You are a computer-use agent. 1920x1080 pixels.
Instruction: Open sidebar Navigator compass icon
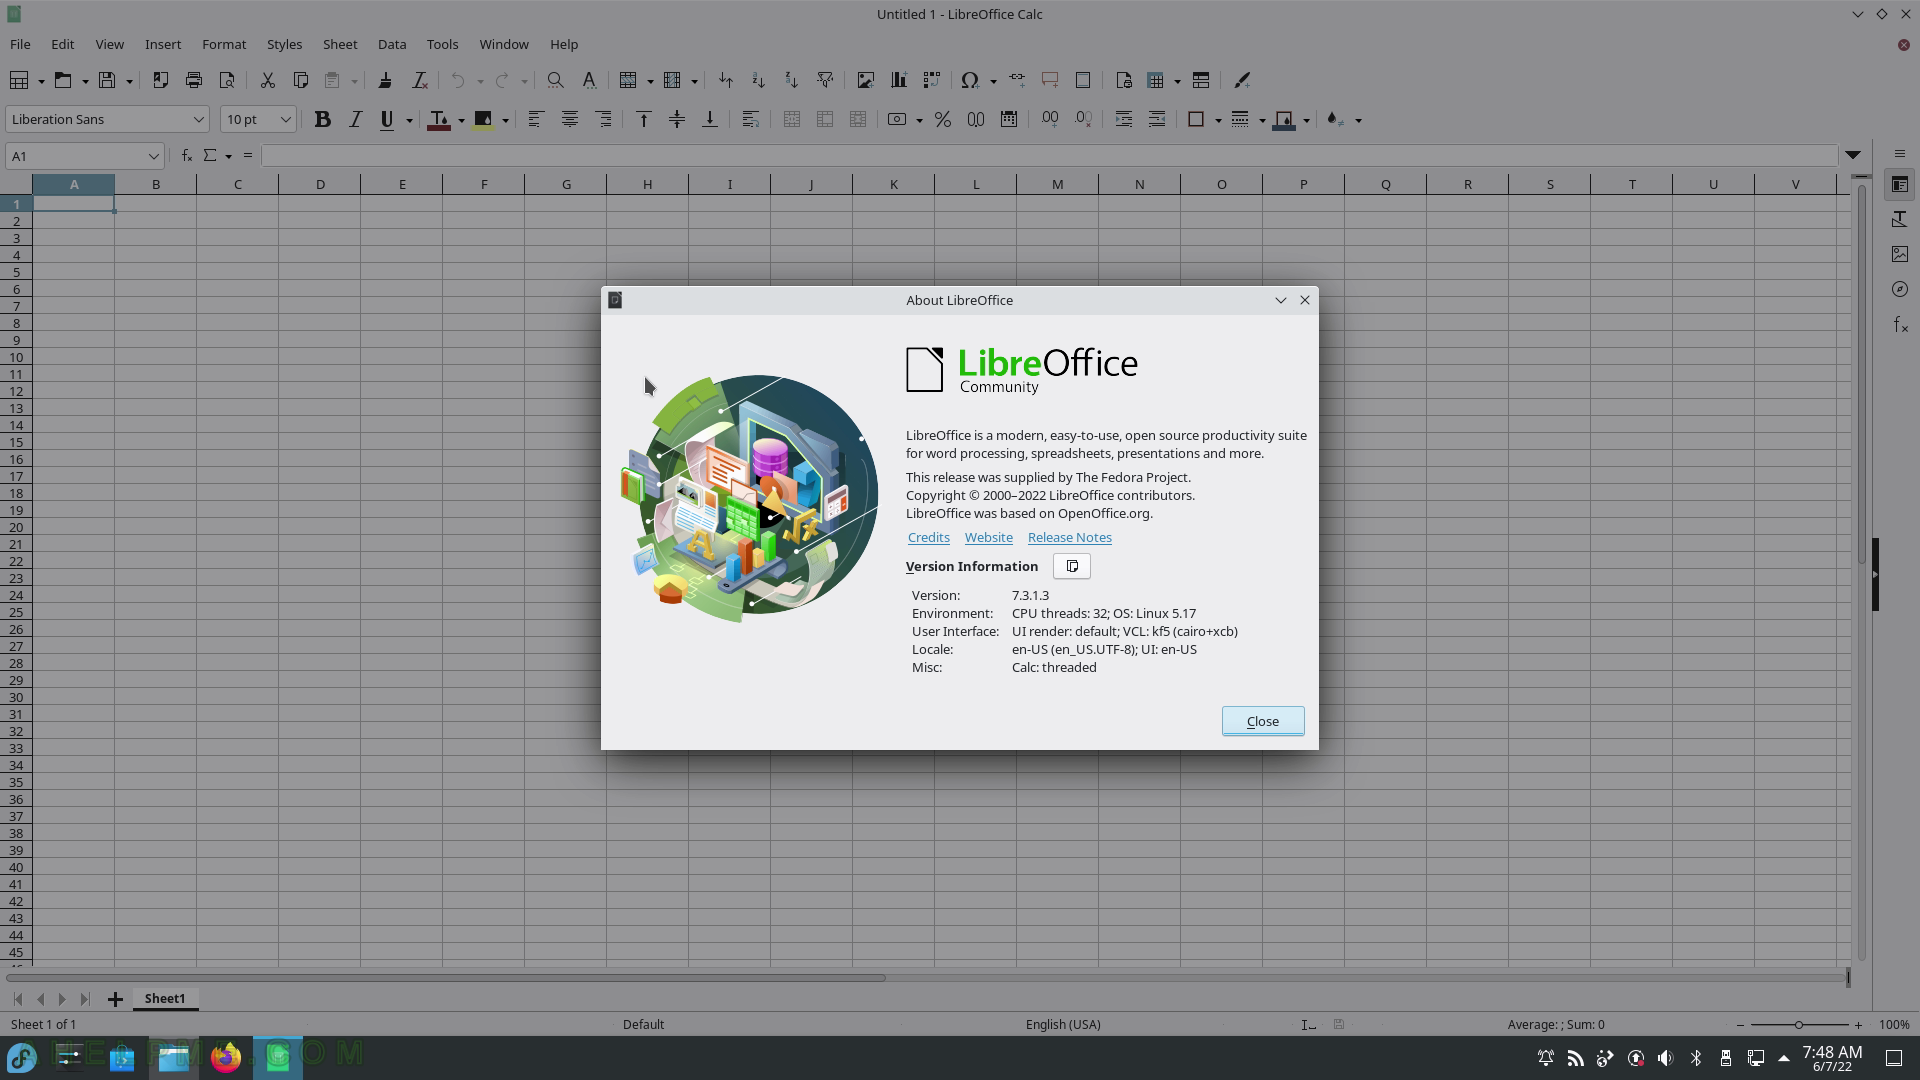pyautogui.click(x=1899, y=289)
